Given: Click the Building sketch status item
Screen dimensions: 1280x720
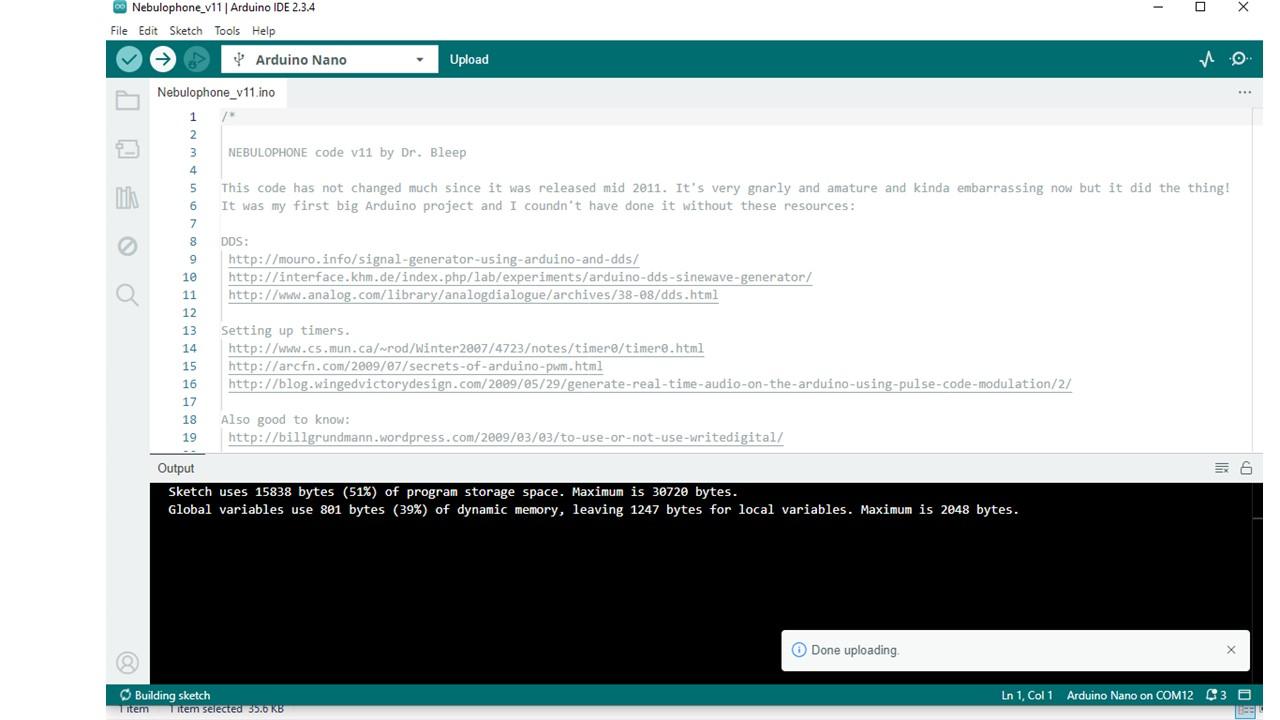Looking at the screenshot, I should (x=165, y=695).
